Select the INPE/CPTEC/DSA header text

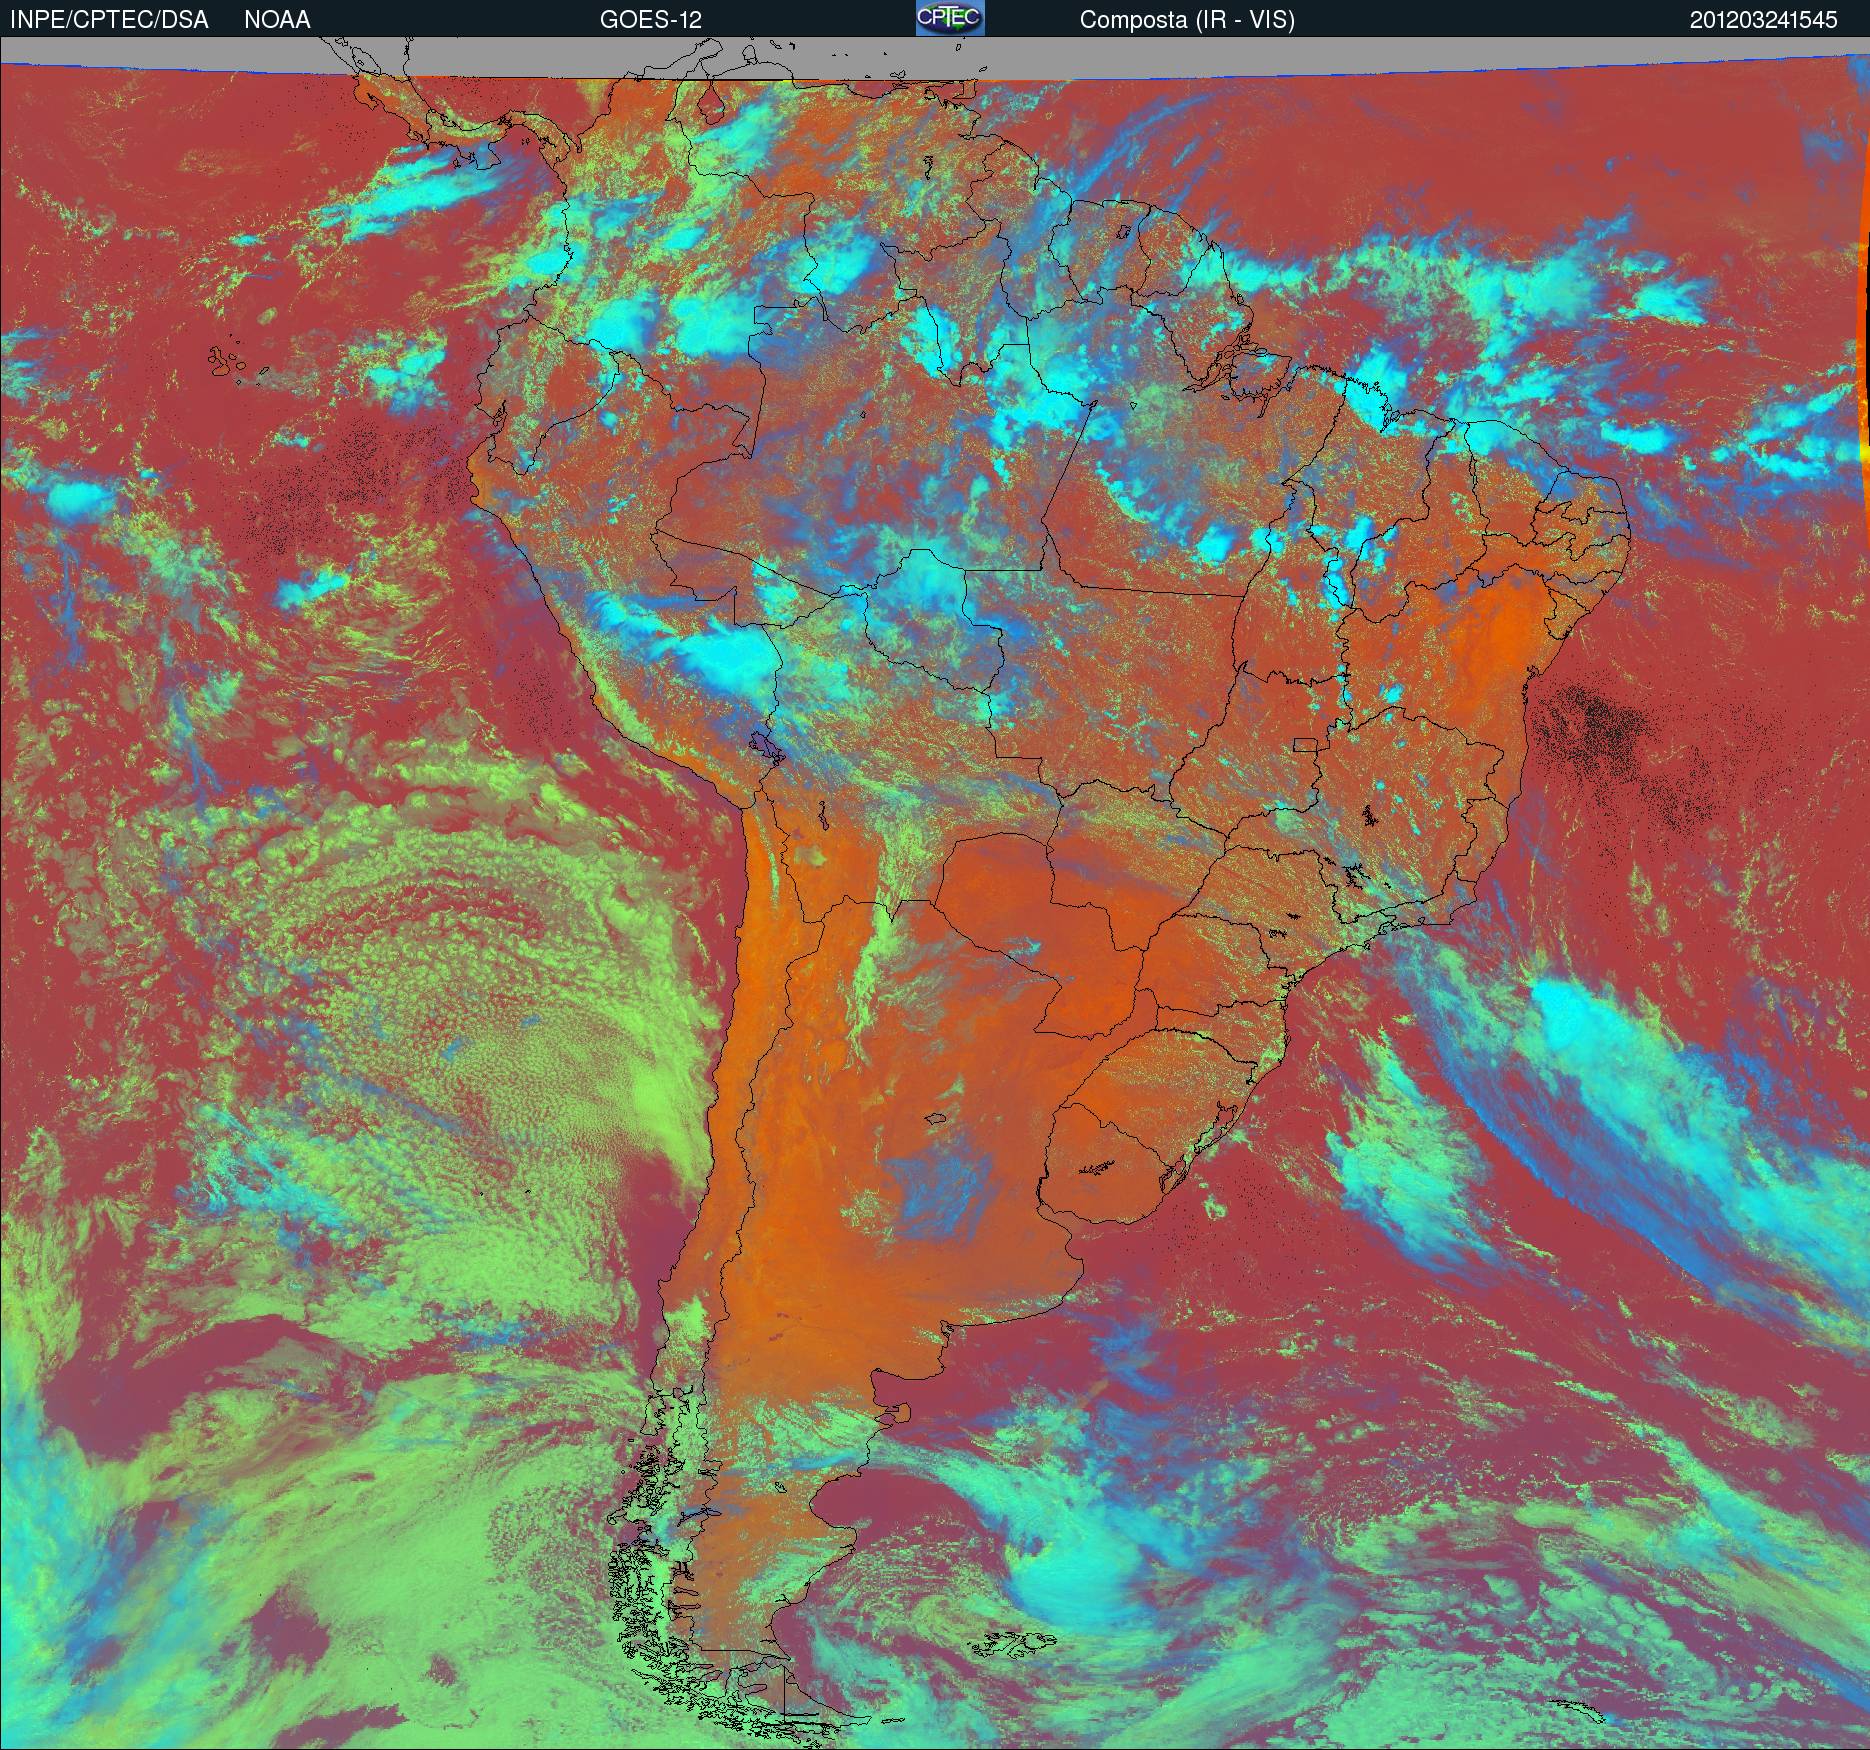click(109, 20)
